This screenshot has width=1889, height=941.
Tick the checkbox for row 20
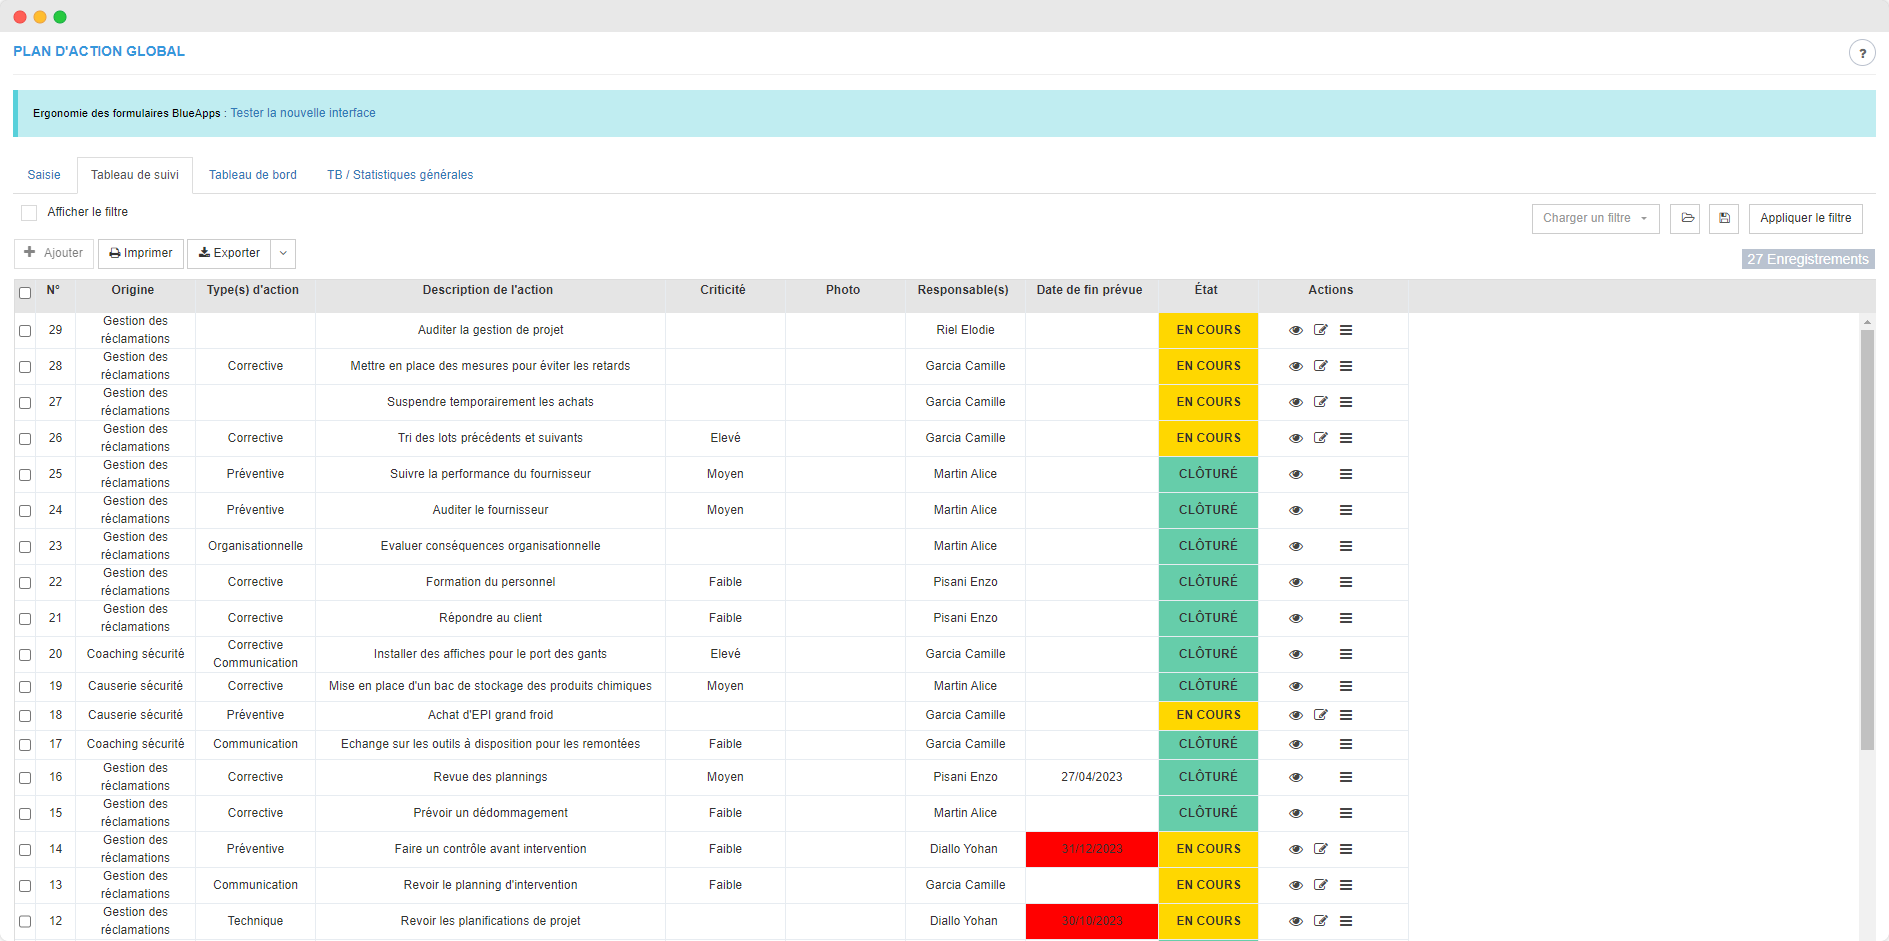tap(25, 655)
